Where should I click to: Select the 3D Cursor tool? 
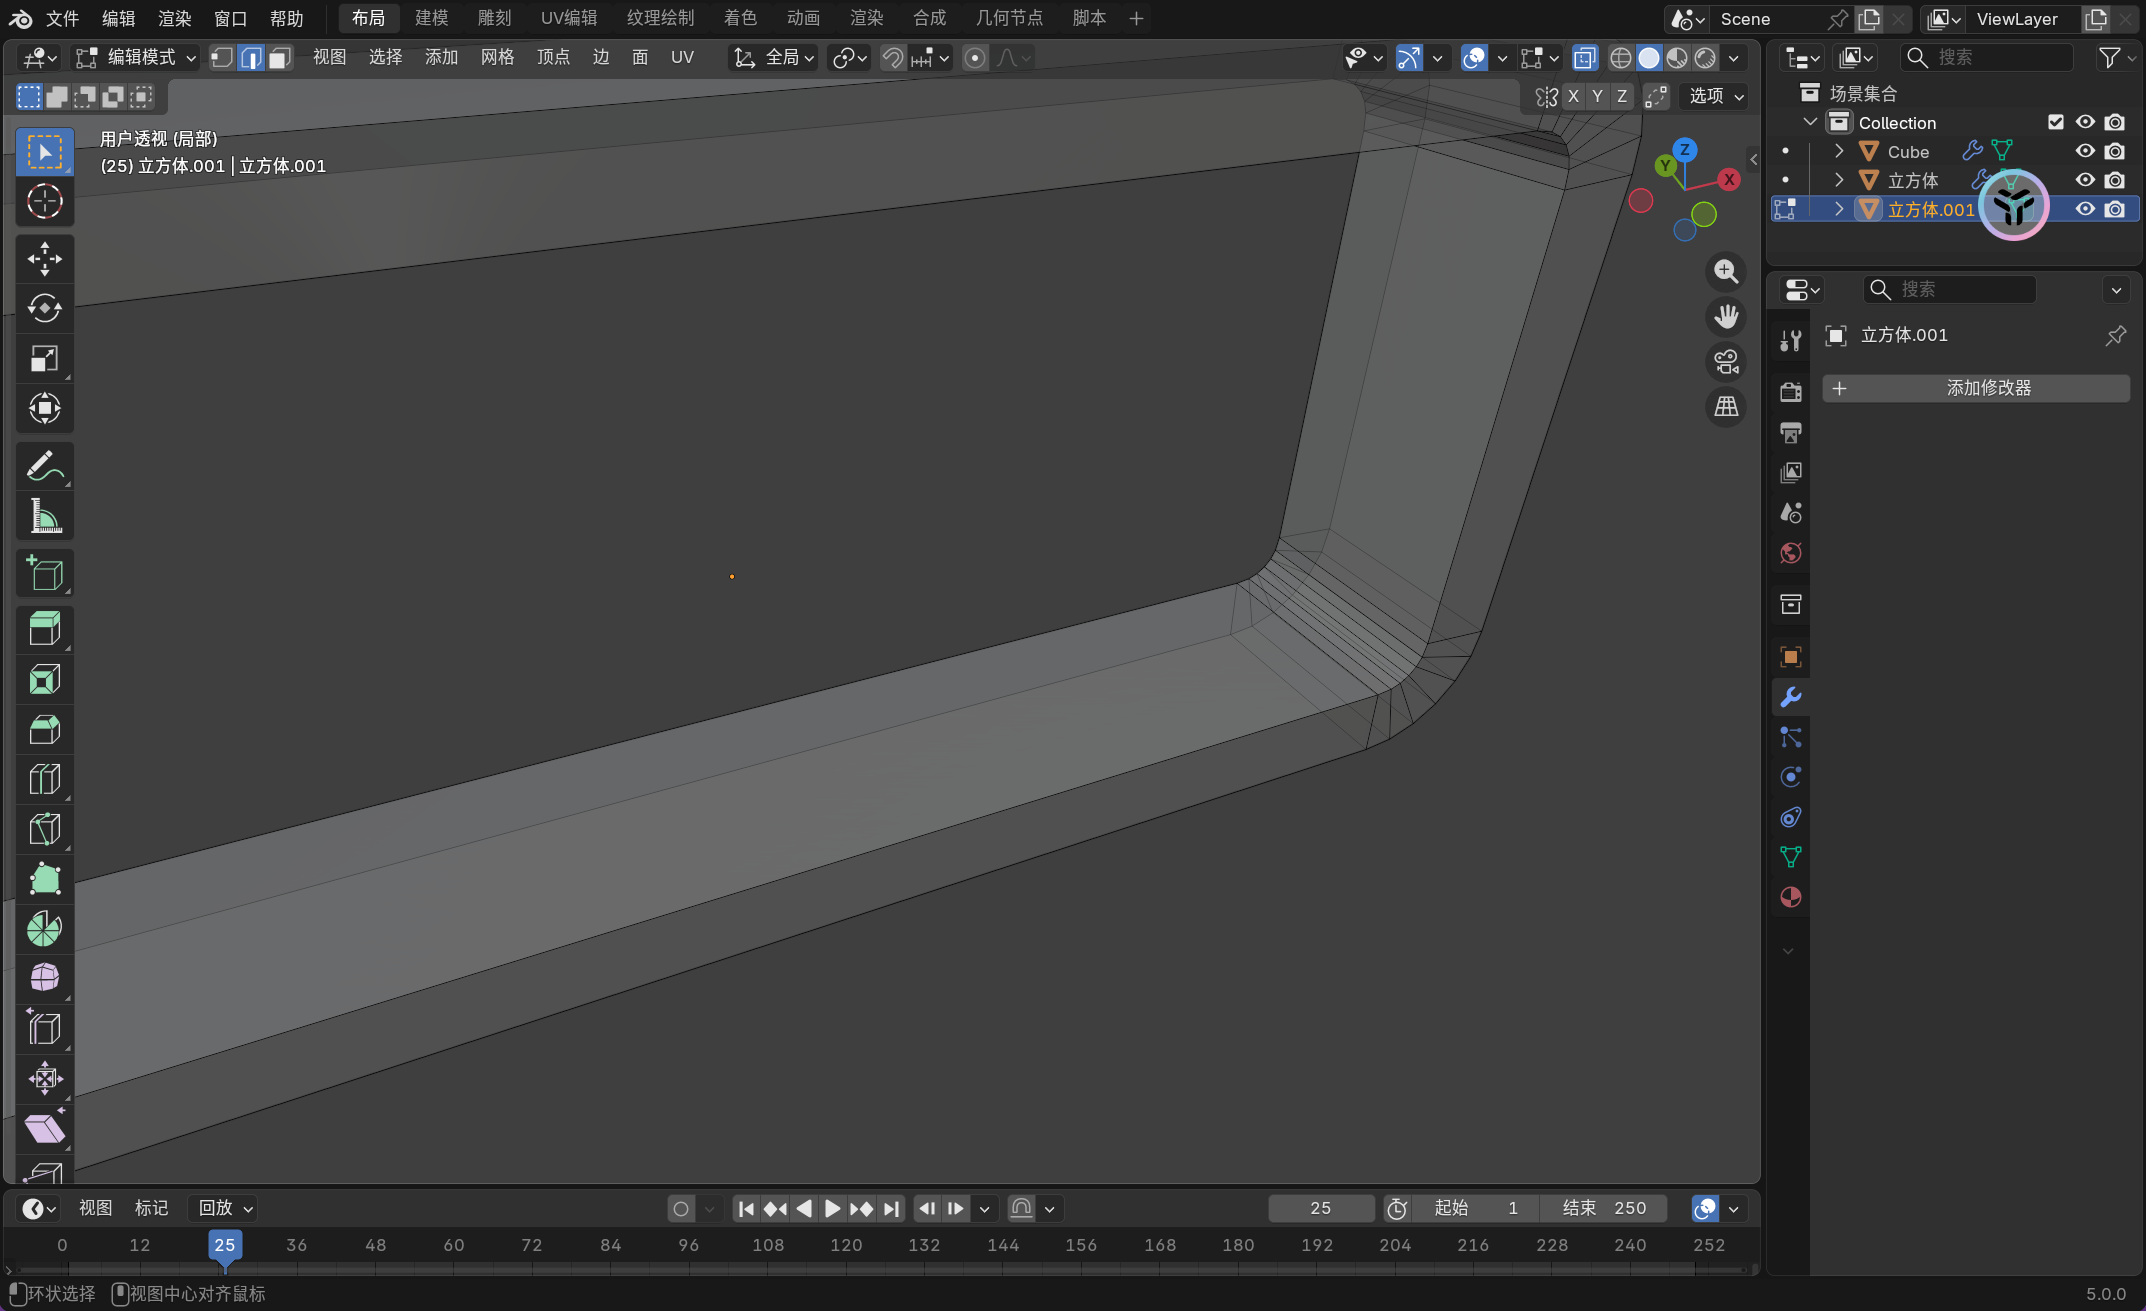pyautogui.click(x=44, y=202)
